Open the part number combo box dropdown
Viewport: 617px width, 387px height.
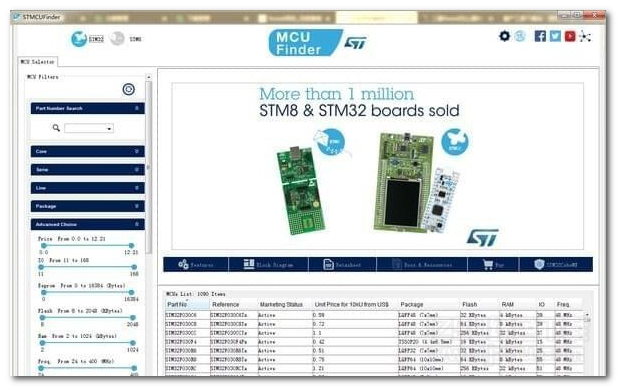pyautogui.click(x=109, y=128)
